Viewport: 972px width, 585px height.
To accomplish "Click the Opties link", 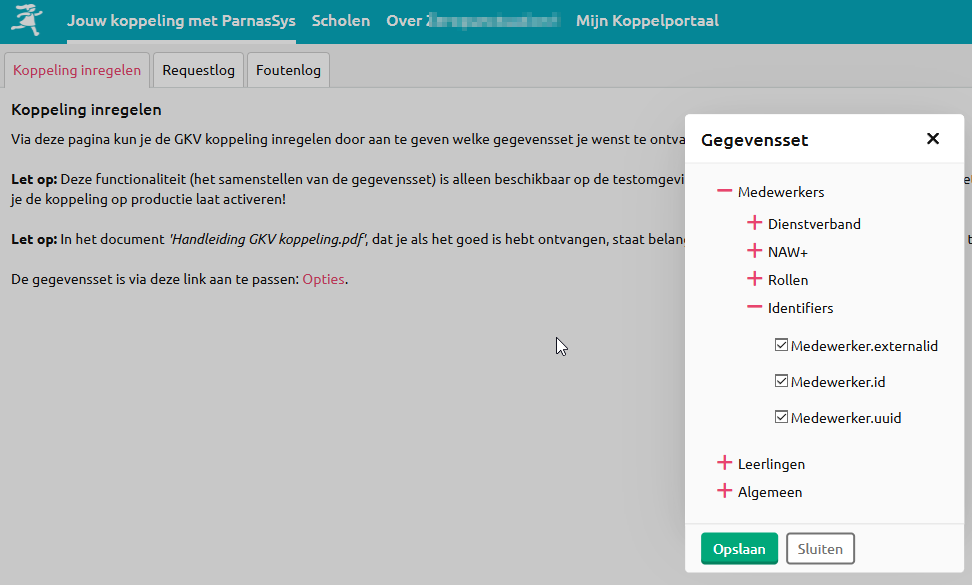I will coord(324,279).
